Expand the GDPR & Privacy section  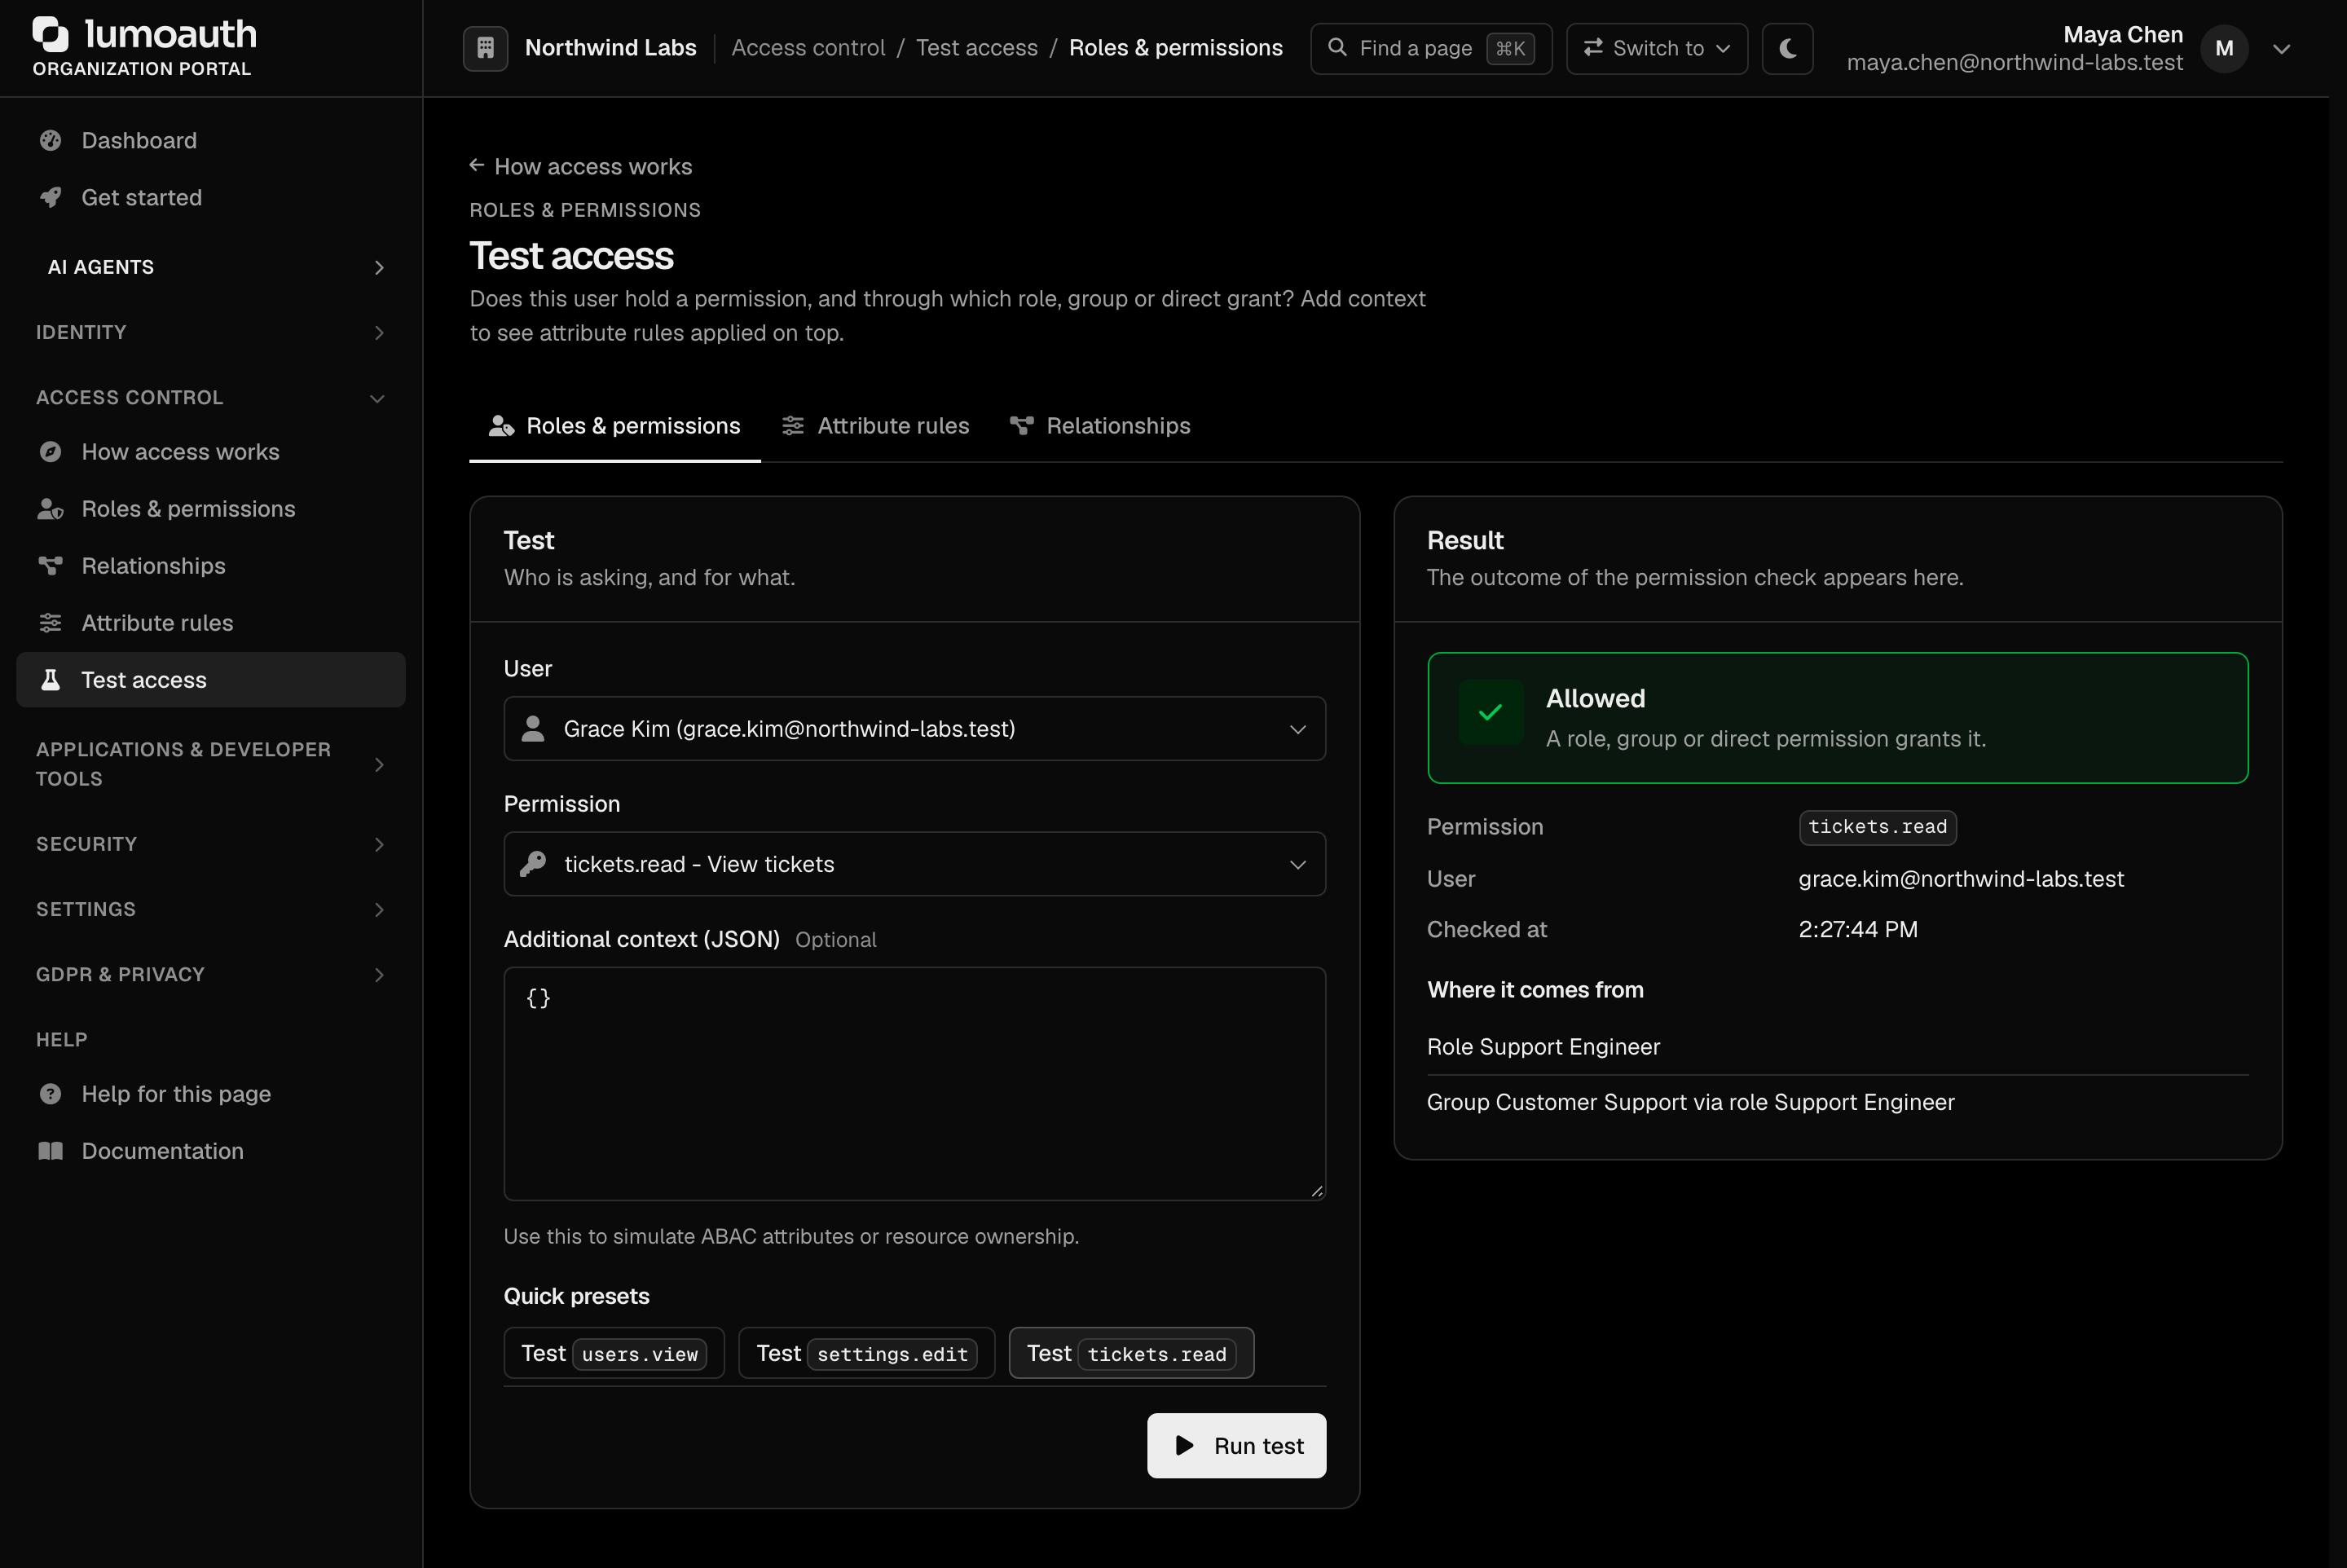point(211,974)
